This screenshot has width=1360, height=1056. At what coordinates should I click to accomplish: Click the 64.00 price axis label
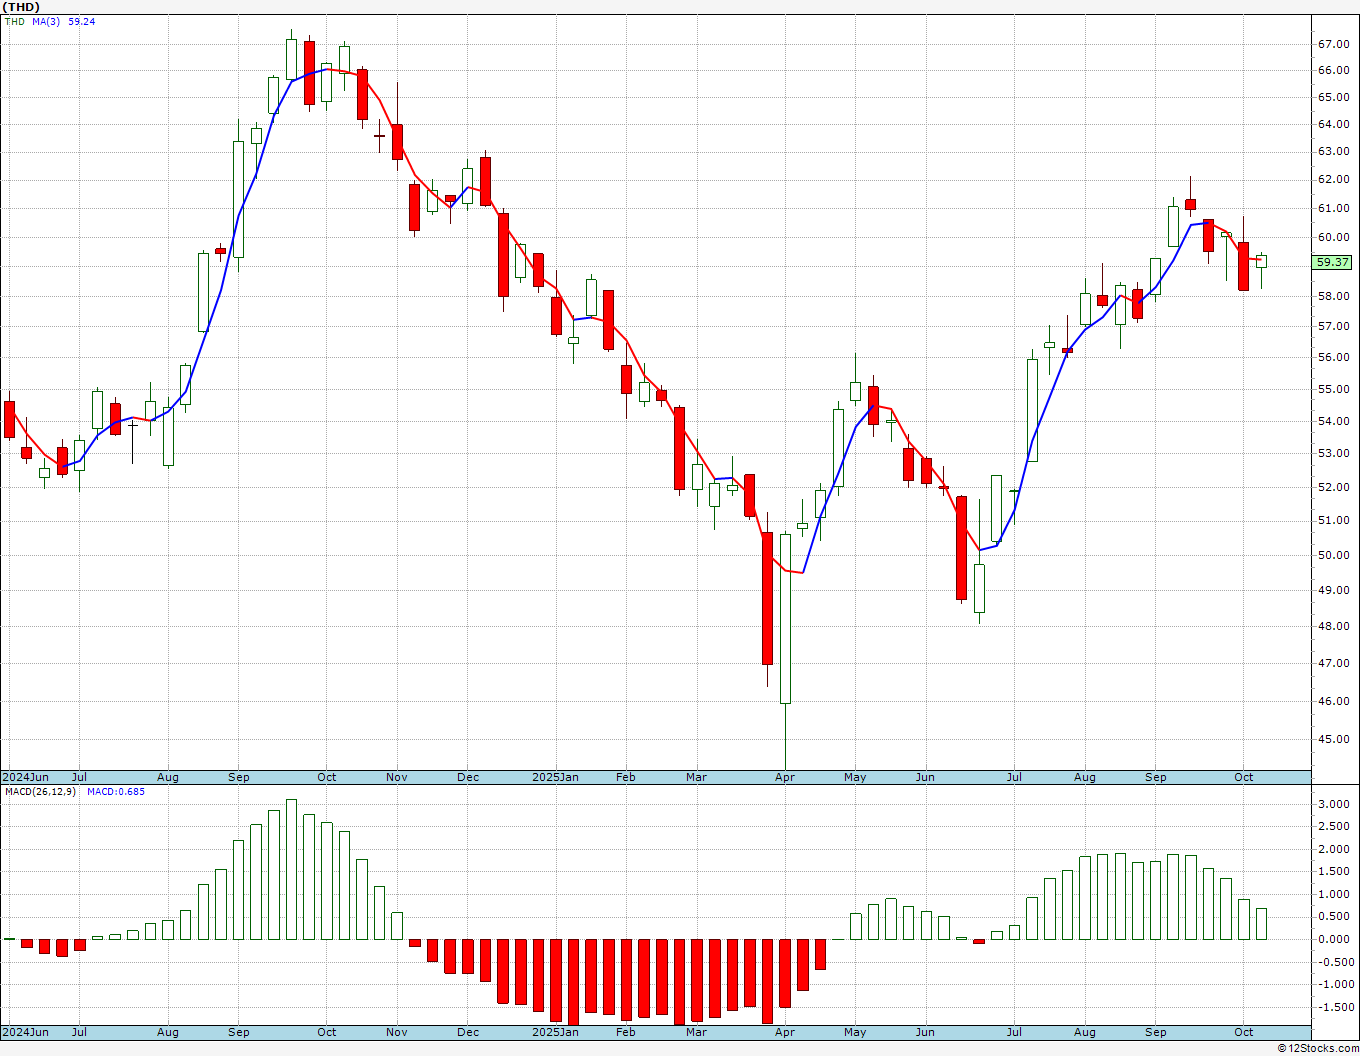tap(1333, 124)
